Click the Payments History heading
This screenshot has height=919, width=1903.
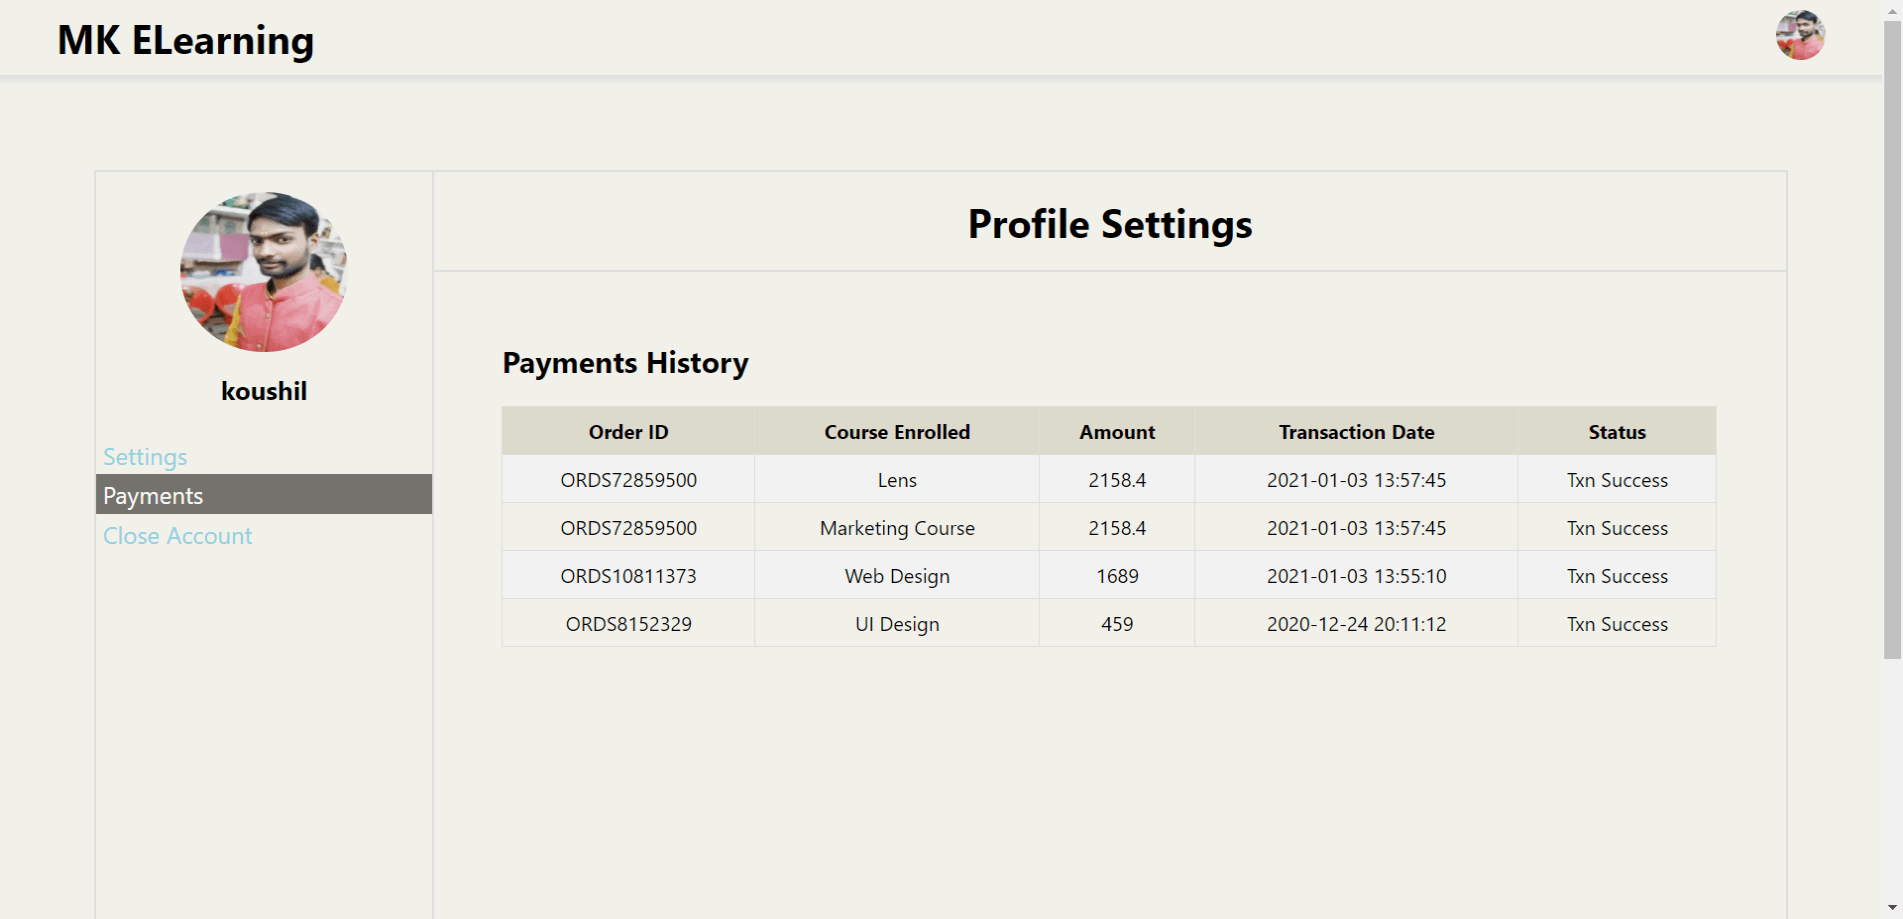[x=625, y=363]
